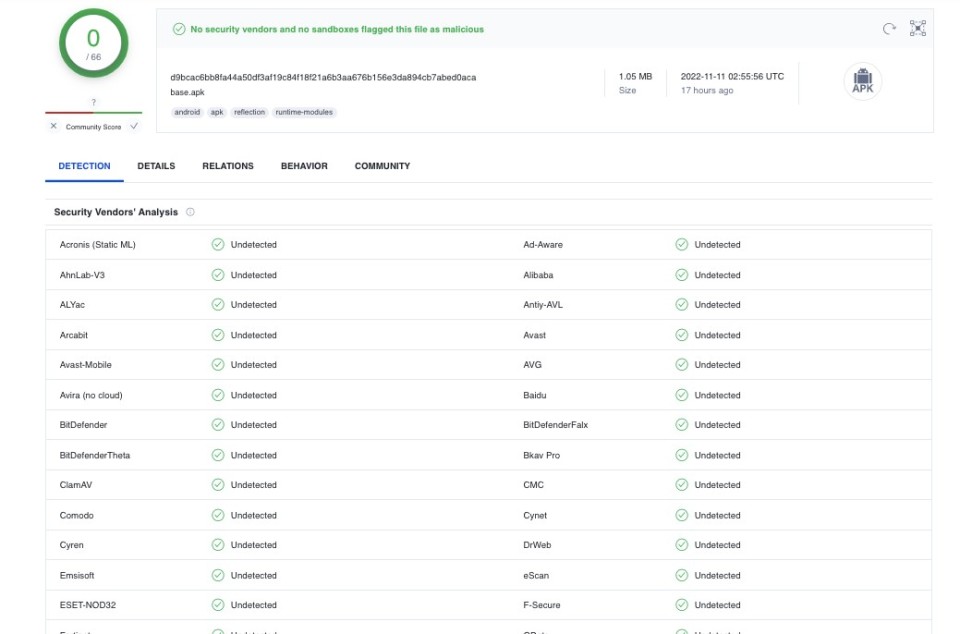This screenshot has height=634, width=960.
Task: Click the Undetected check icon for Avast
Action: [681, 335]
